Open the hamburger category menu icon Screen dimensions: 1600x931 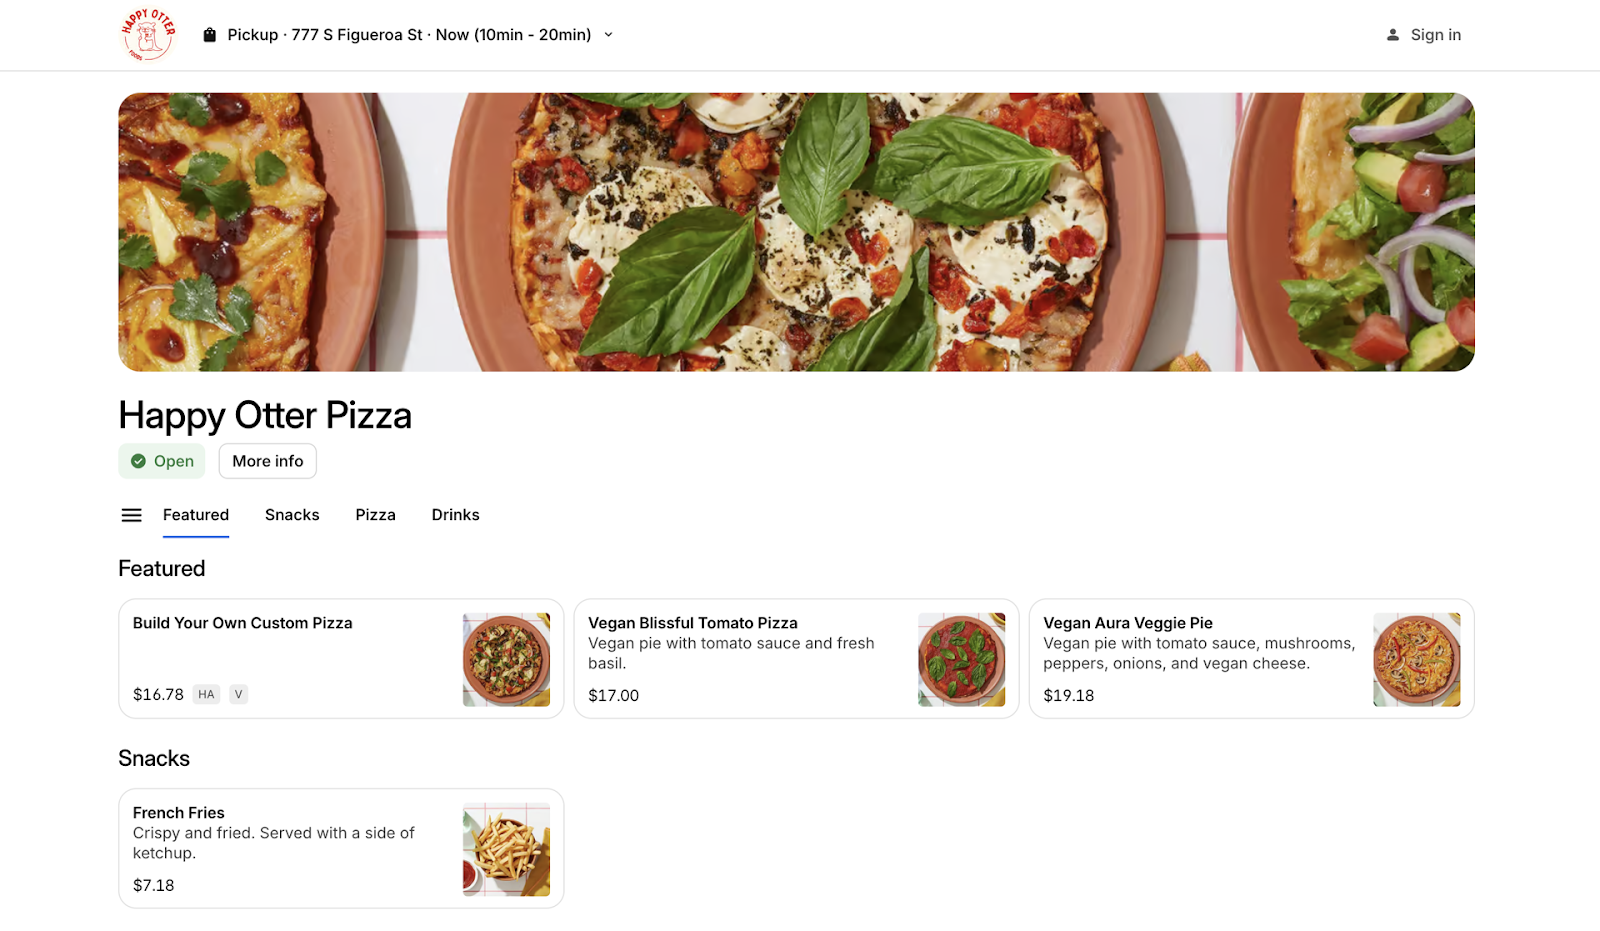[131, 515]
